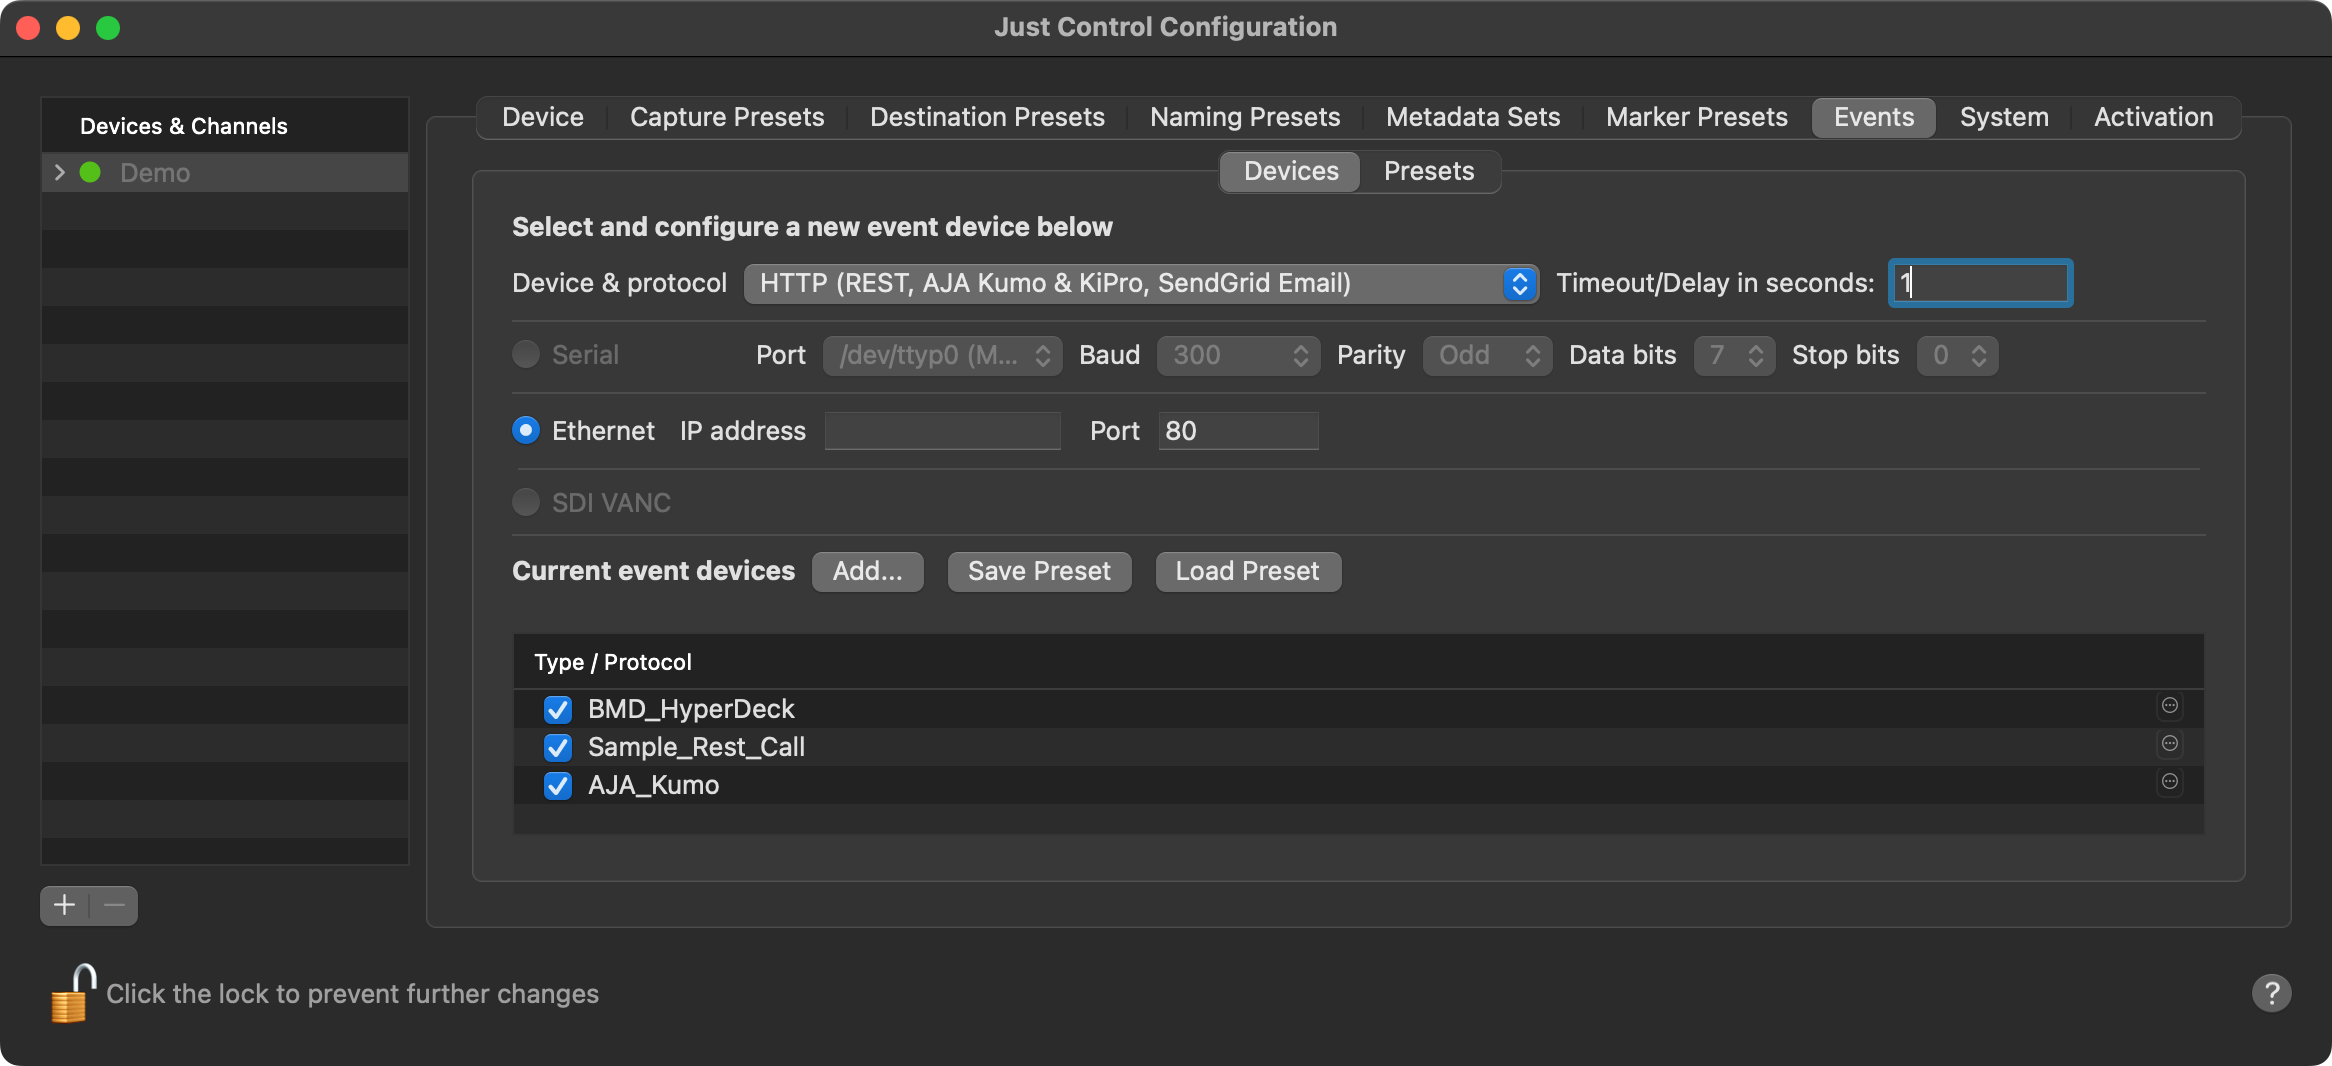Viewport: 2332px width, 1066px height.
Task: Click the IP address input field
Action: pos(942,431)
